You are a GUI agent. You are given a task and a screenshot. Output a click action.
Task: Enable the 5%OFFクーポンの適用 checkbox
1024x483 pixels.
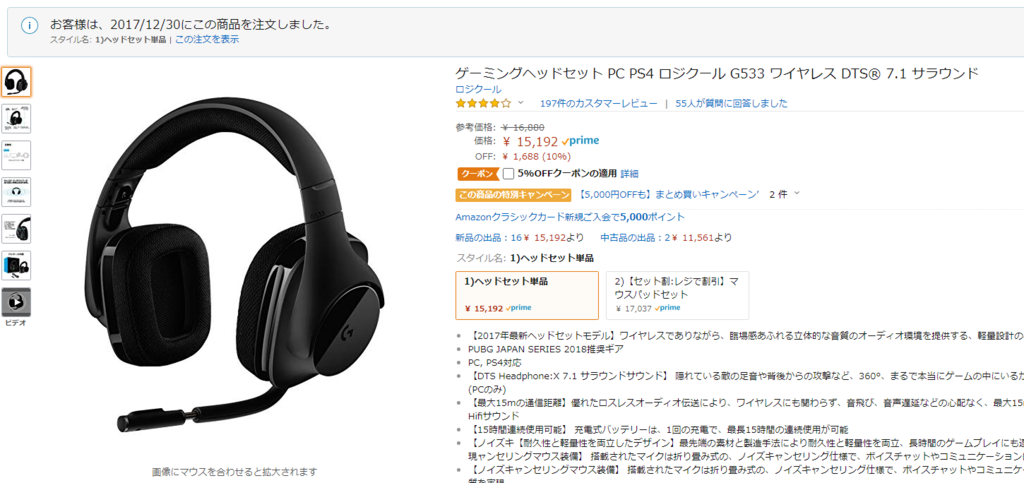point(509,174)
